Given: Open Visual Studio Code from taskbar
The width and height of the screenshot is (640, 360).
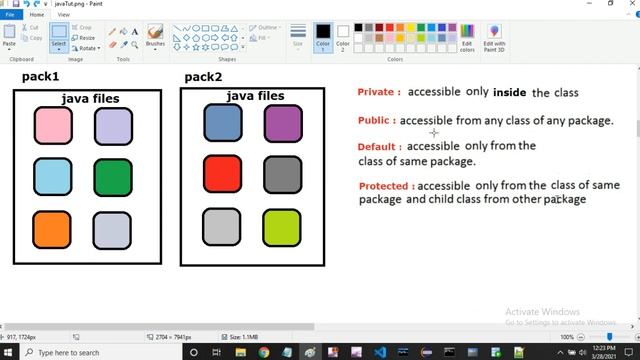Looking at the screenshot, I should pyautogui.click(x=380, y=352).
